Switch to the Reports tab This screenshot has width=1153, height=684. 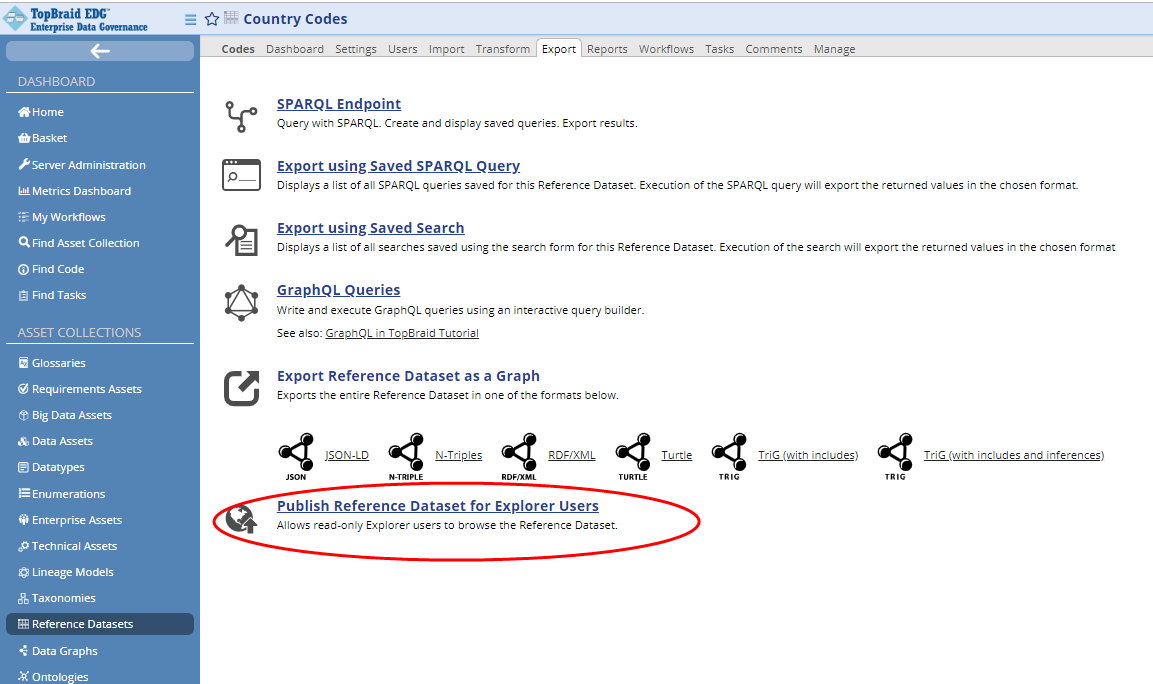tap(607, 48)
